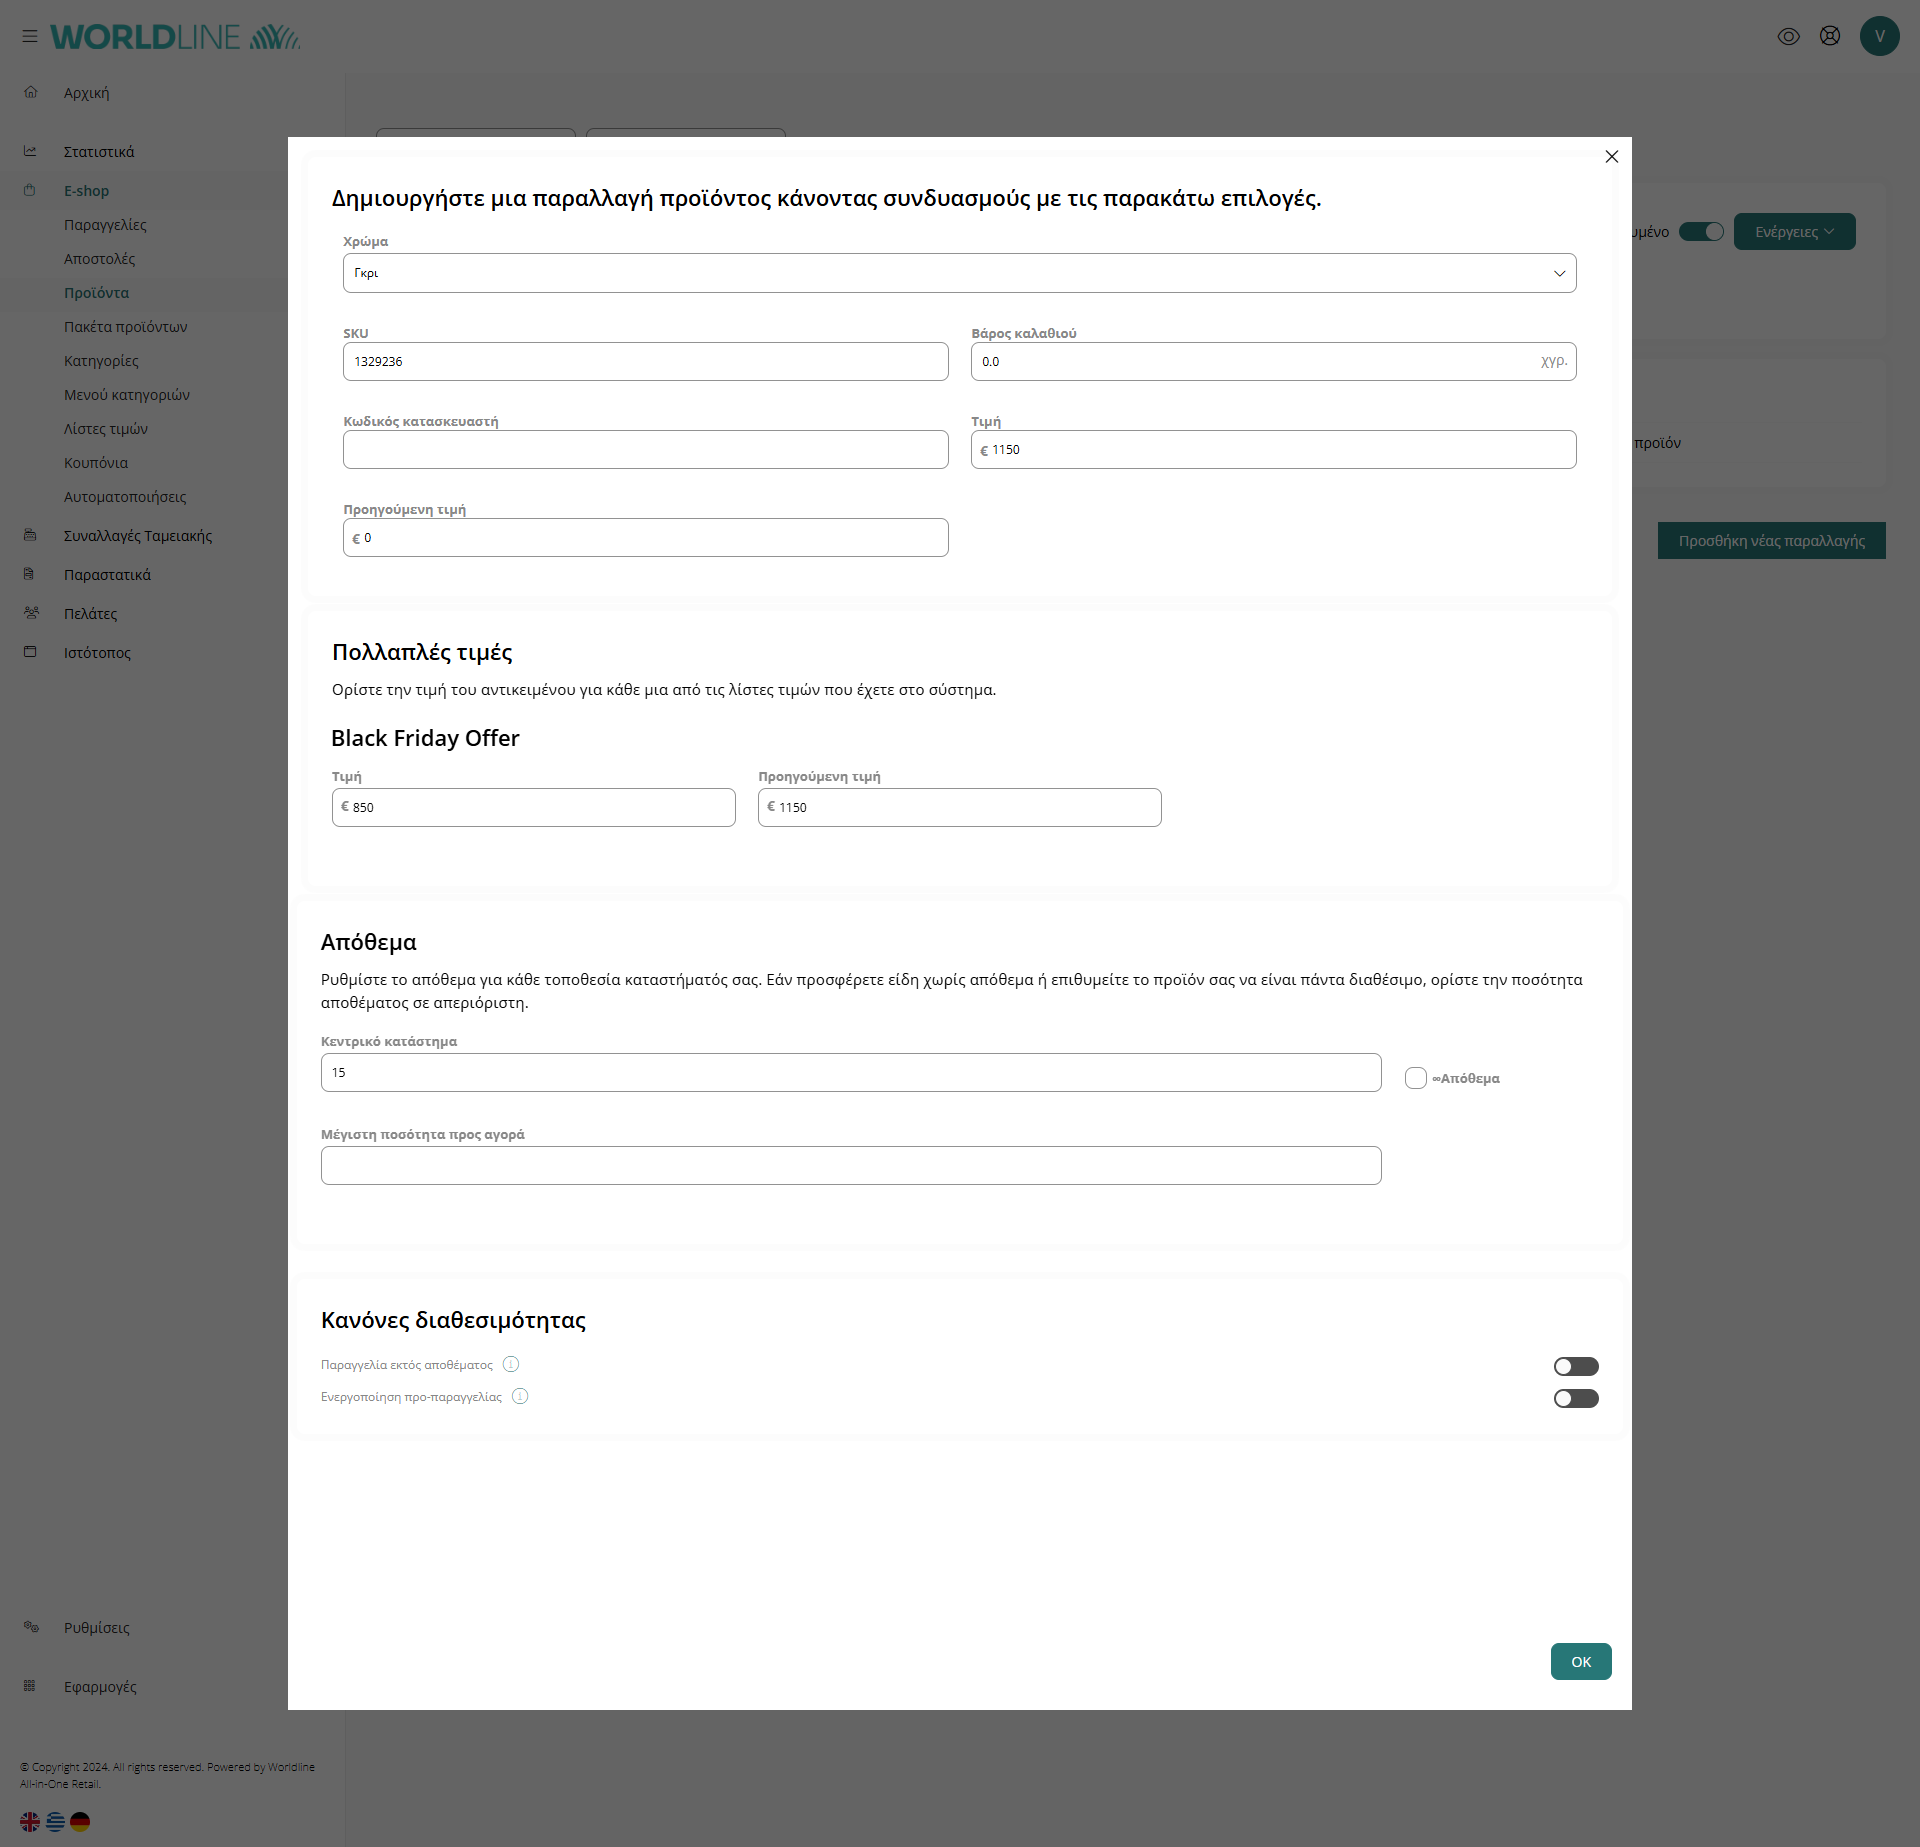
Task: Toggle Ενεργοποίηση προ-παραγγελίας switch
Action: click(x=1575, y=1398)
